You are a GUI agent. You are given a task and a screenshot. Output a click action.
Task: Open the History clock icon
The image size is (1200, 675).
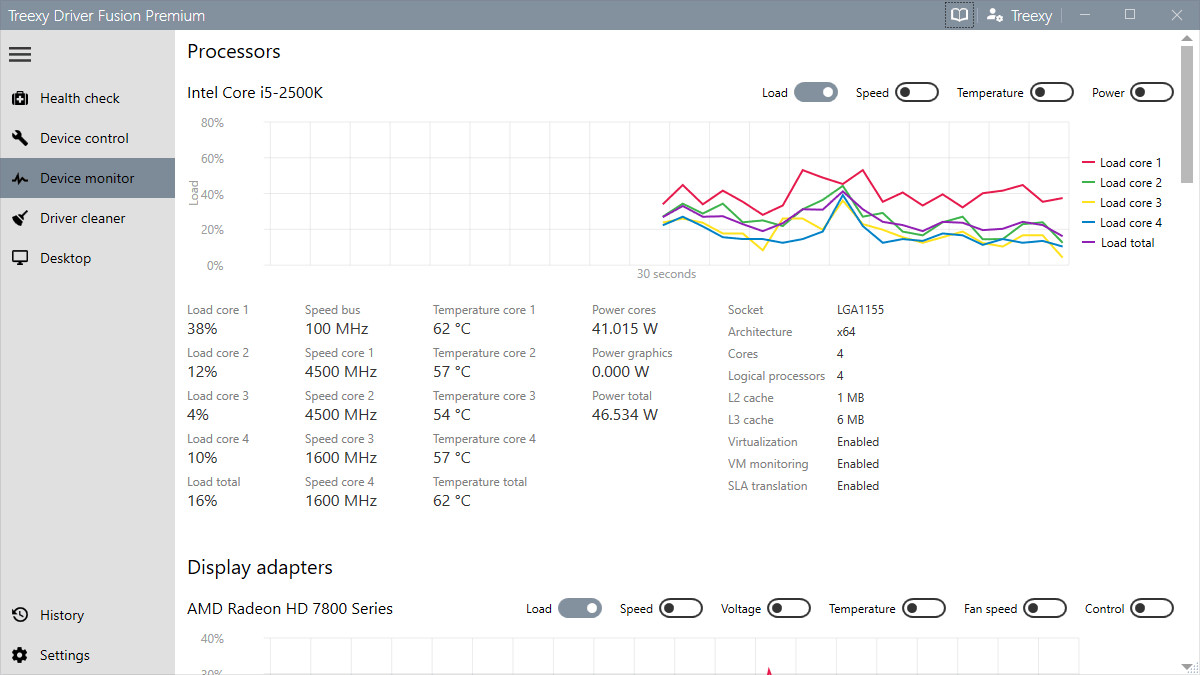(20, 614)
